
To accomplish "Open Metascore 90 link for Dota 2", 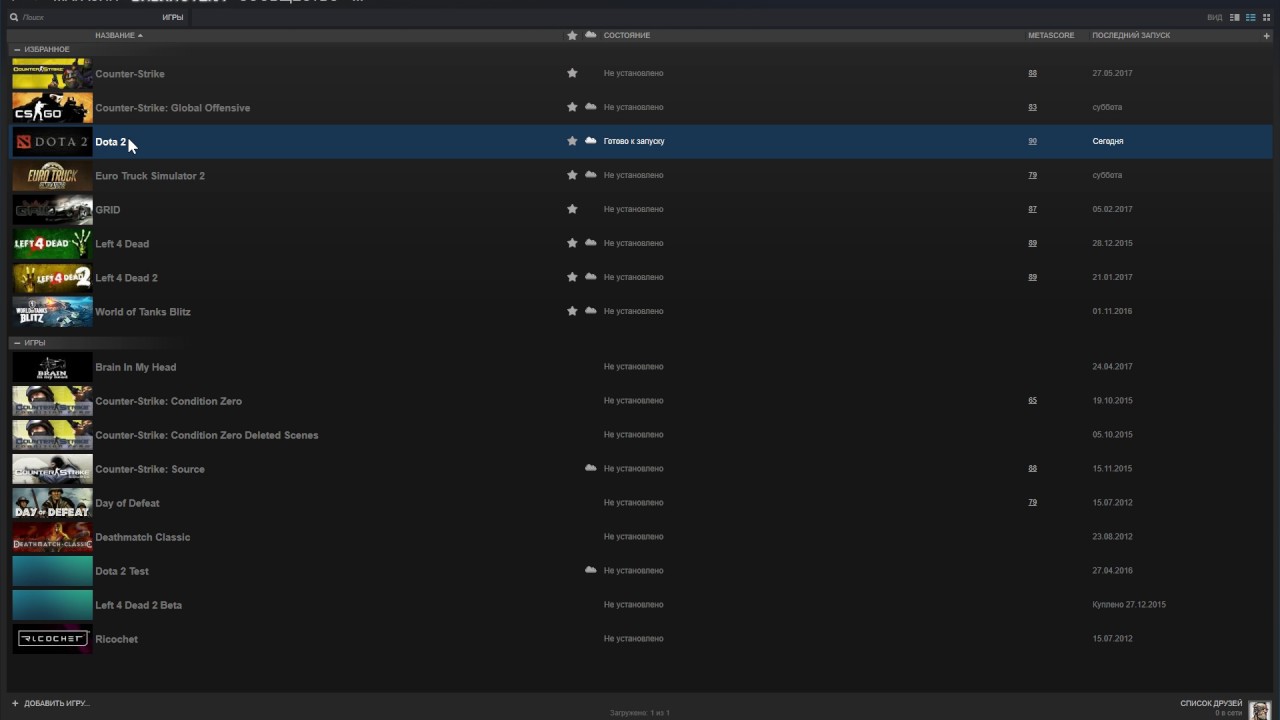I will point(1032,141).
